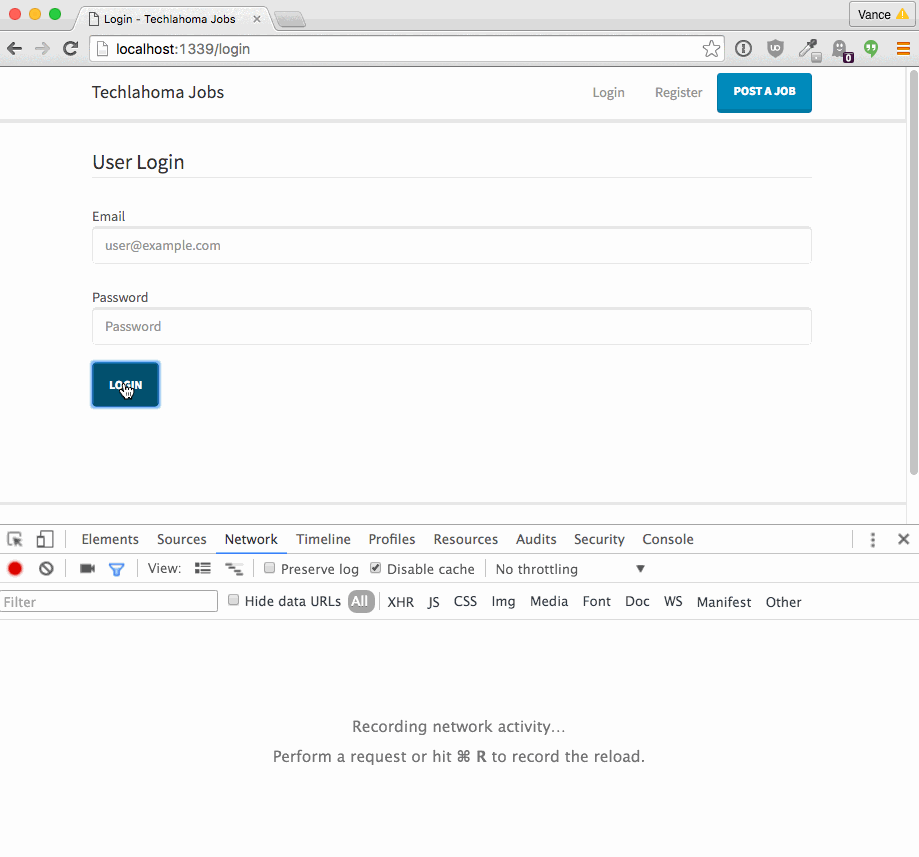919x857 pixels.
Task: Toggle the device toolbar
Action: (44, 539)
